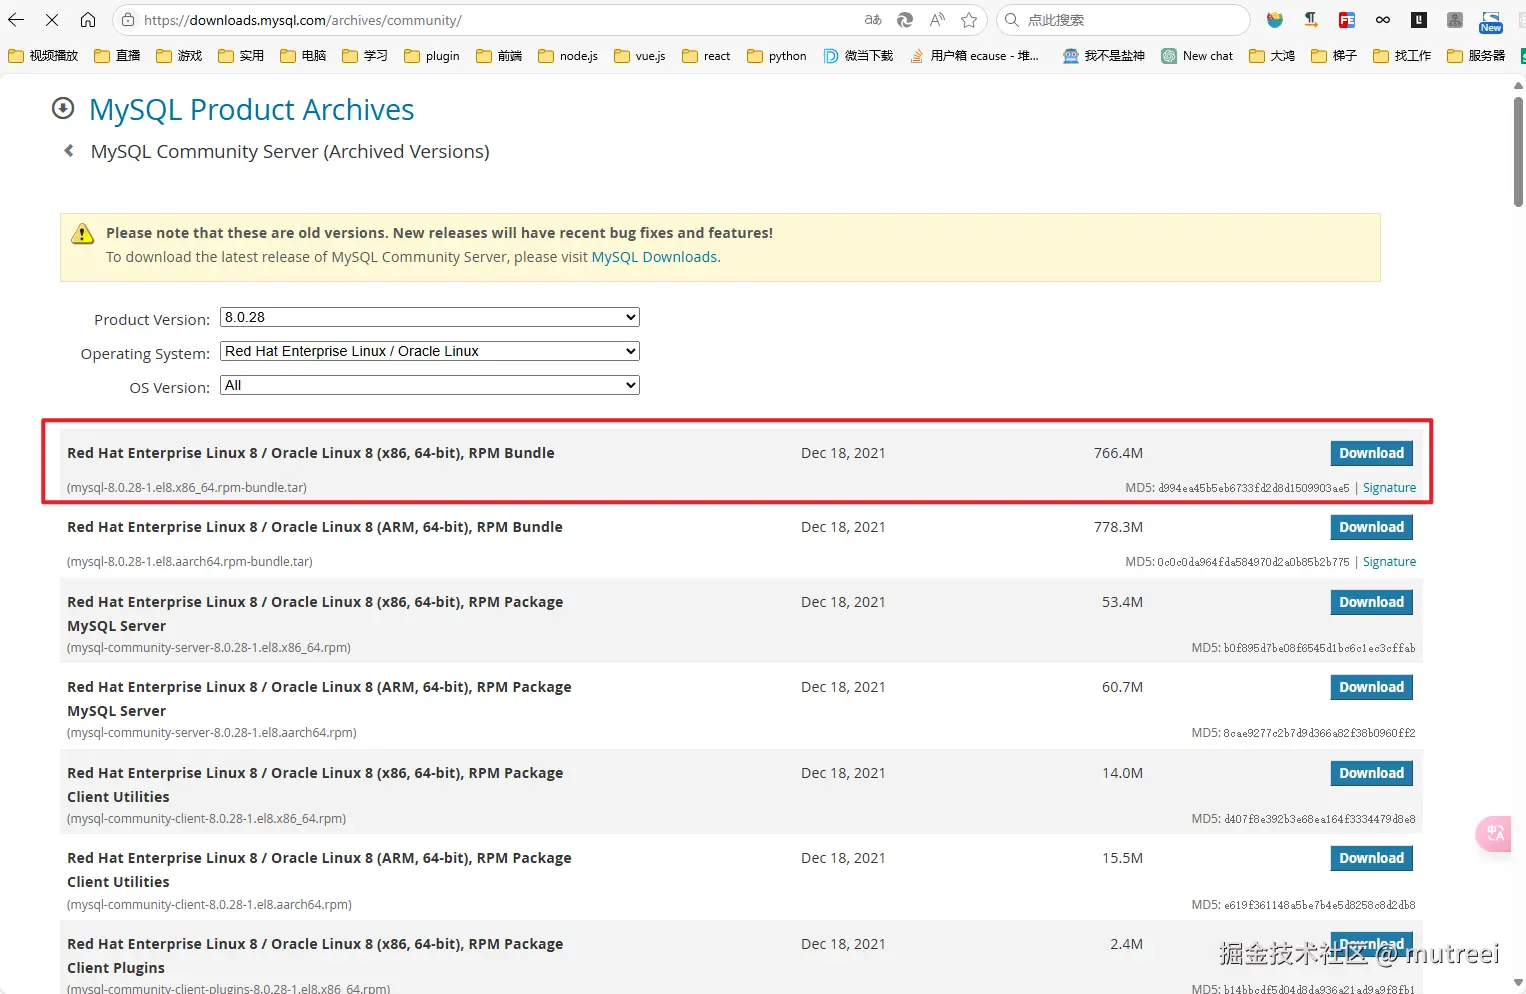
Task: Open New chat bookmark
Action: (1197, 56)
